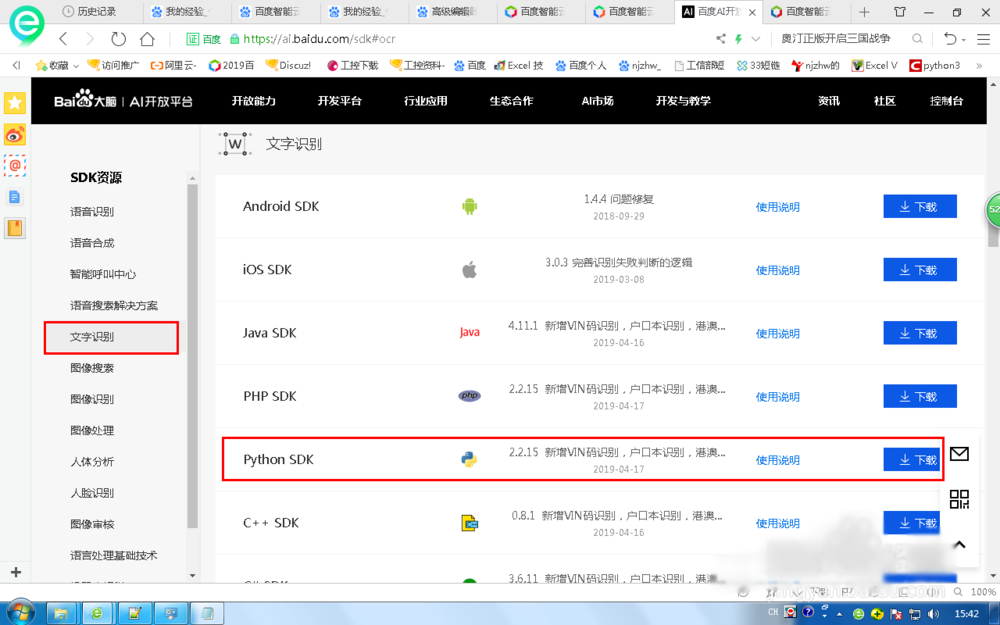1000x625 pixels.
Task: Open 开放能力 menu
Action: click(x=253, y=101)
